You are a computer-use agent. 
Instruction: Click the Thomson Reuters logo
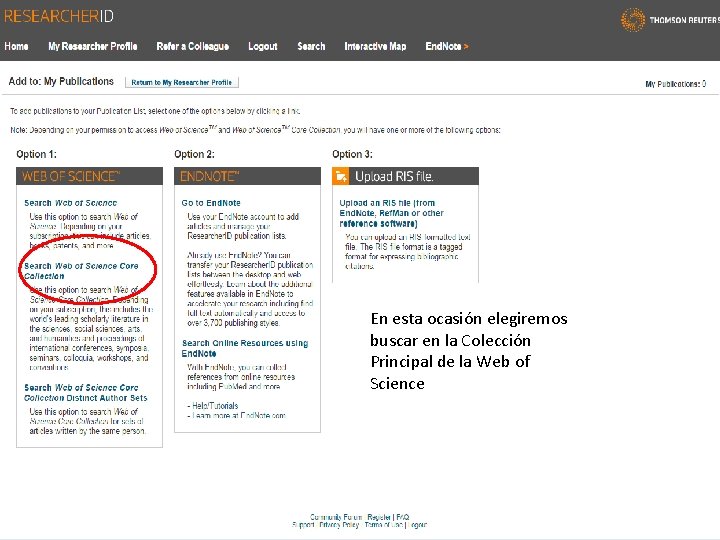click(x=670, y=20)
